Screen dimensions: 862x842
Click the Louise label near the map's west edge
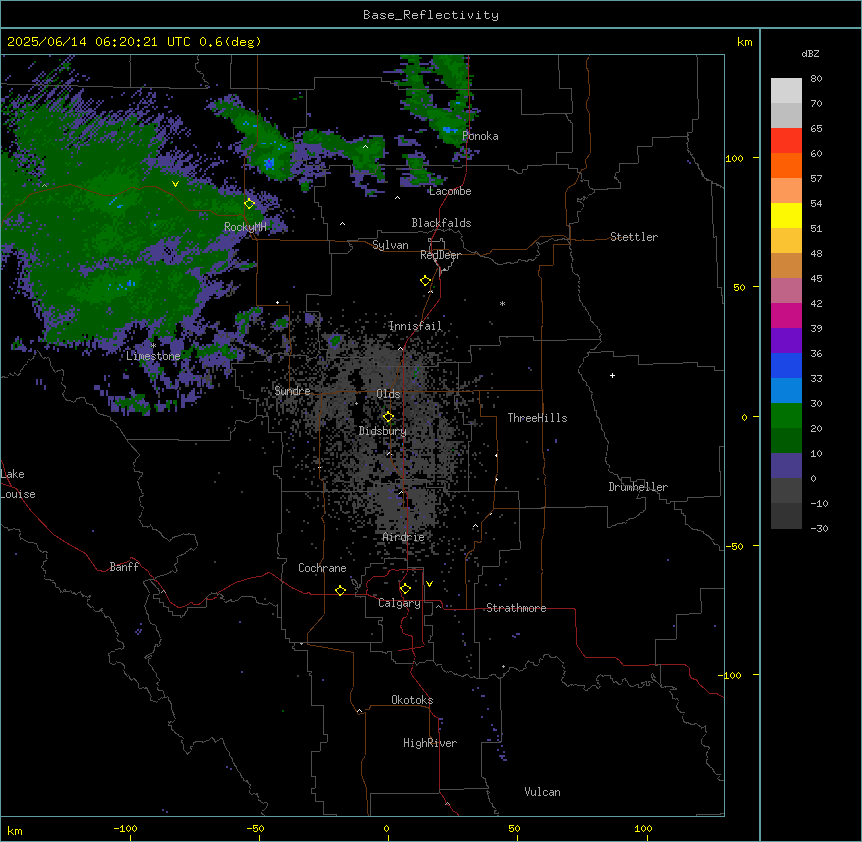tap(18, 494)
